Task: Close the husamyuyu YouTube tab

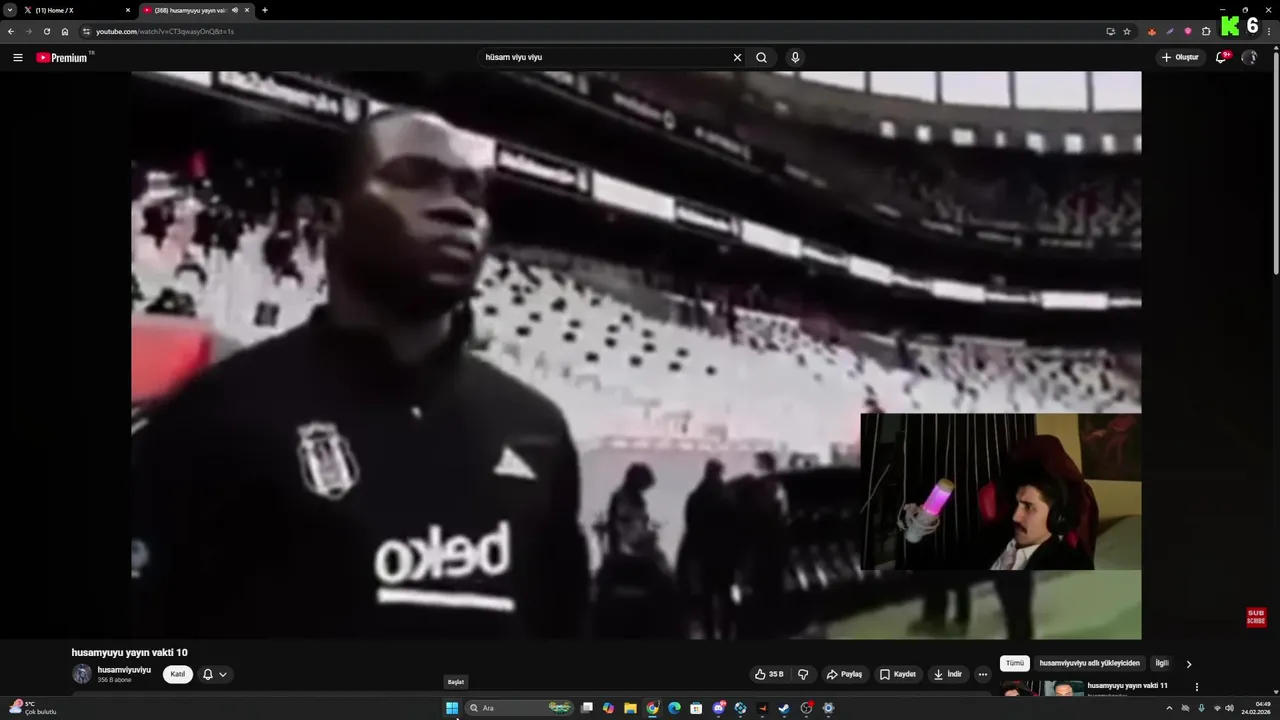Action: tap(247, 10)
